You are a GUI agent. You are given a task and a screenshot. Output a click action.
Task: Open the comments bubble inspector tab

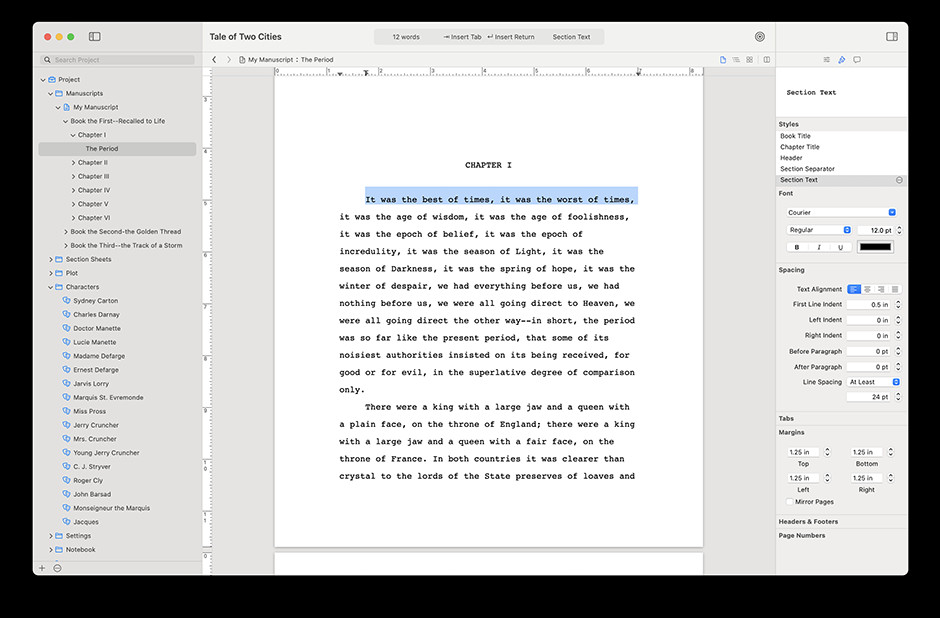[x=857, y=59]
